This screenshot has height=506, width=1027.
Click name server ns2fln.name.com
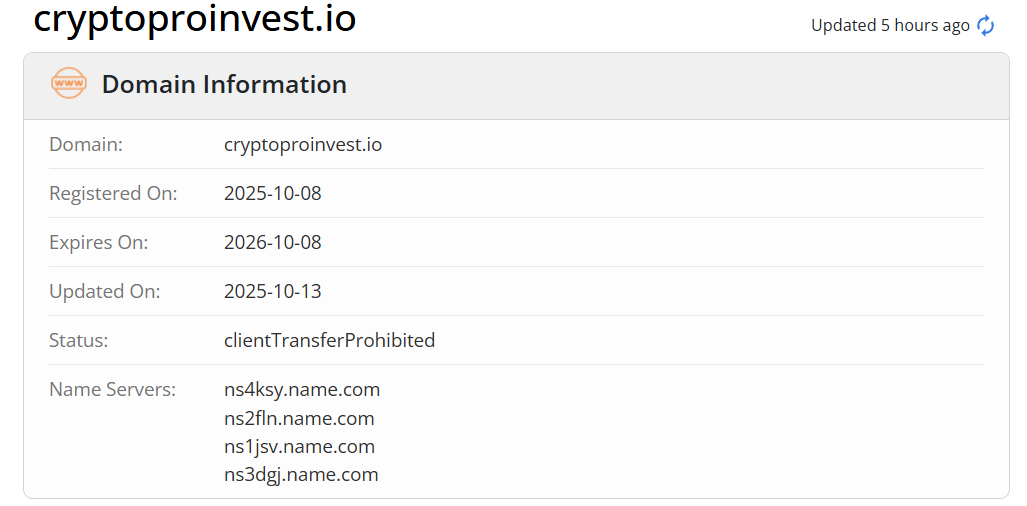click(299, 419)
